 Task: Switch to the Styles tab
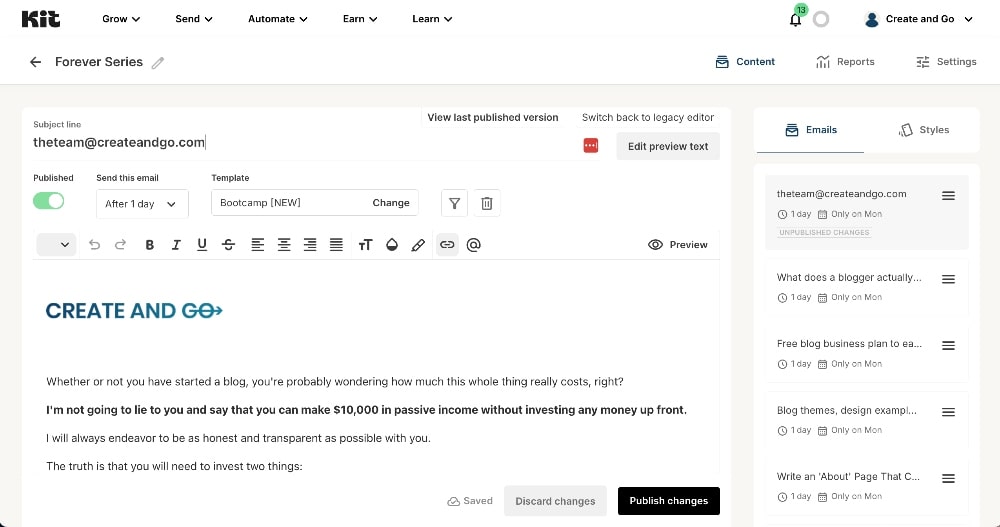(923, 130)
